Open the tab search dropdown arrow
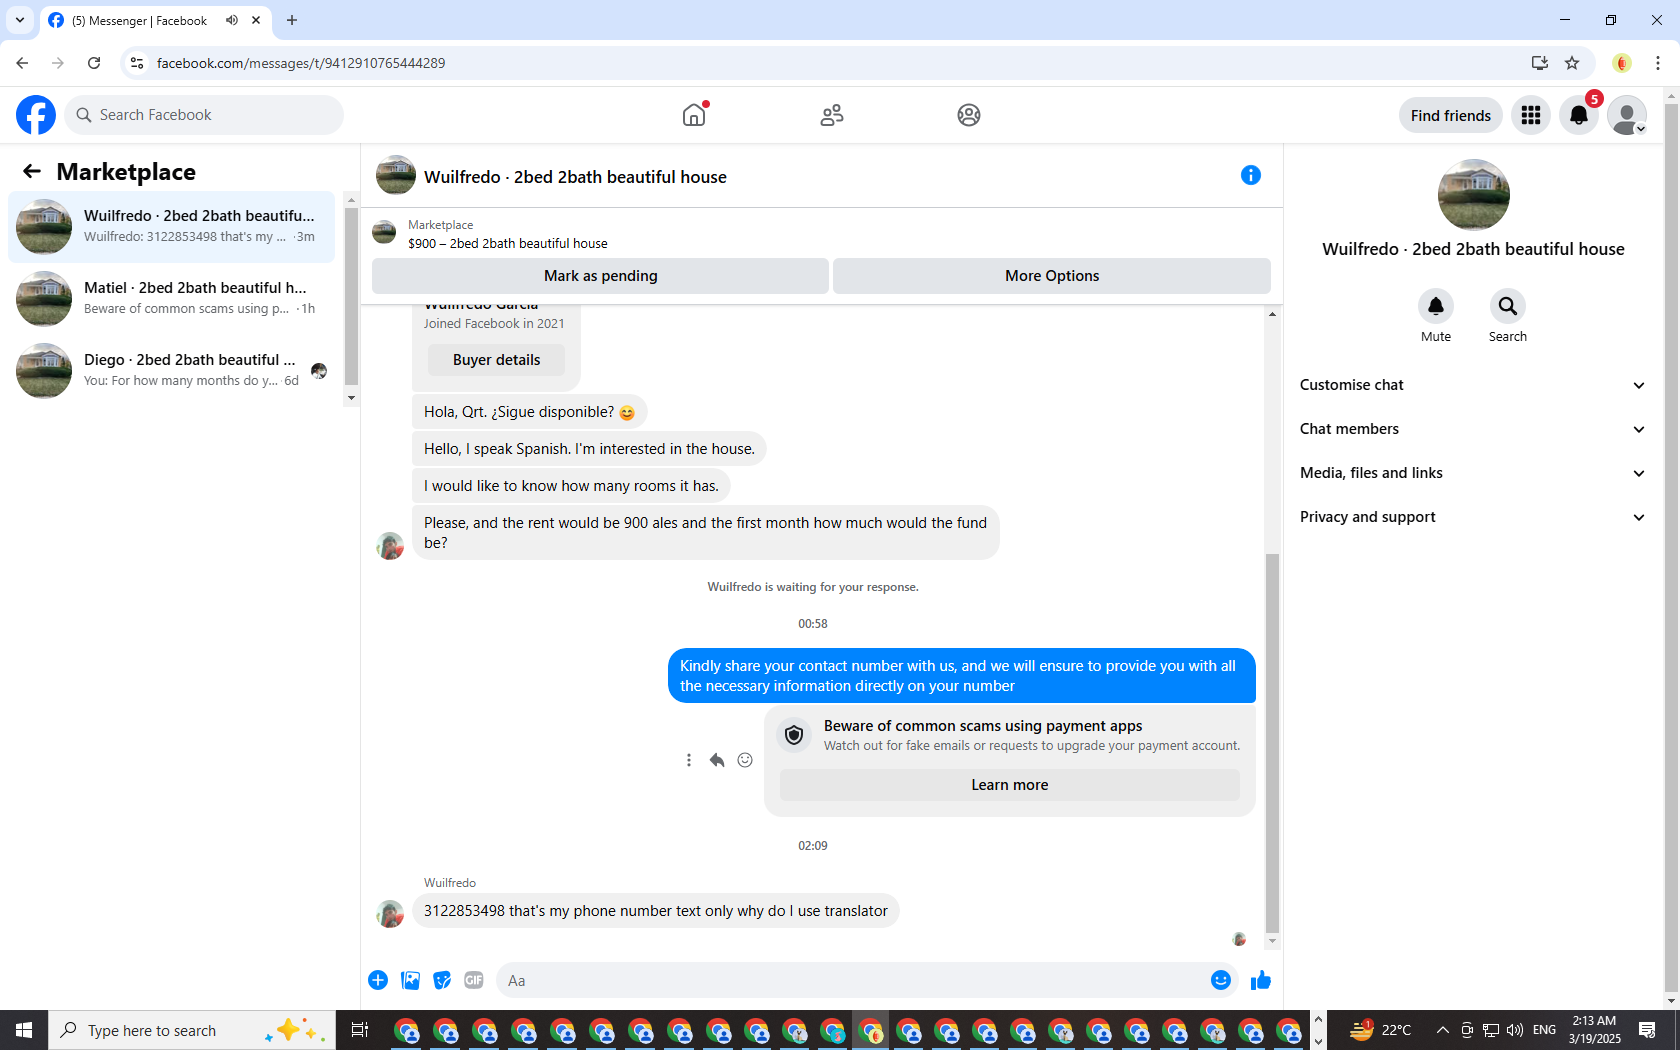This screenshot has width=1680, height=1050. tap(20, 20)
